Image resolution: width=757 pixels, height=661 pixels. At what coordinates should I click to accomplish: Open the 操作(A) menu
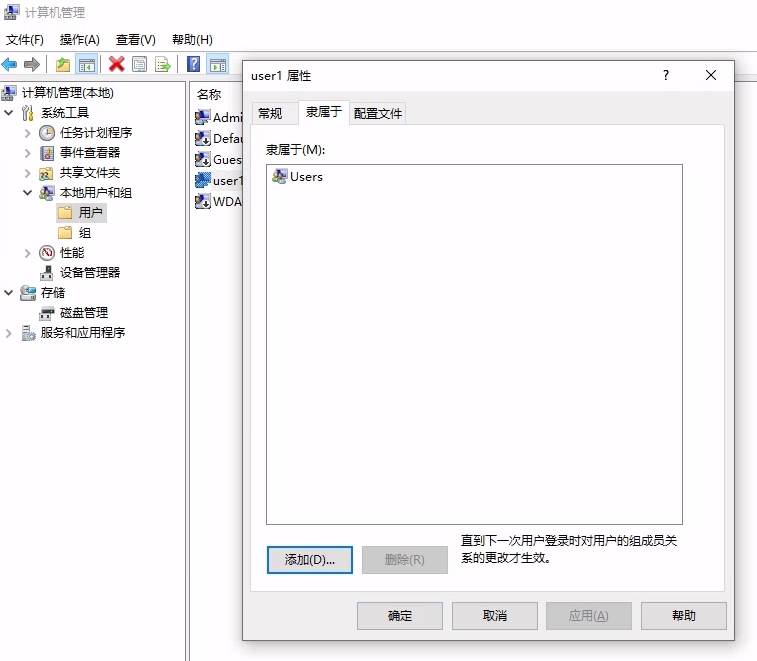79,40
